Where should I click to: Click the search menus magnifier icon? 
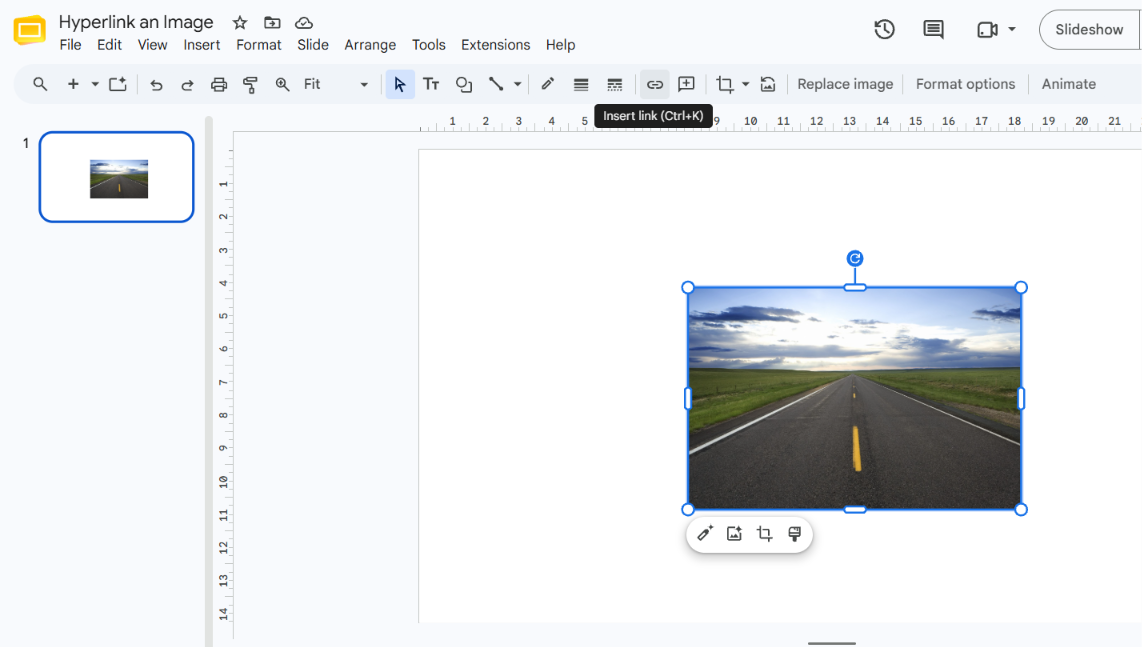(40, 85)
